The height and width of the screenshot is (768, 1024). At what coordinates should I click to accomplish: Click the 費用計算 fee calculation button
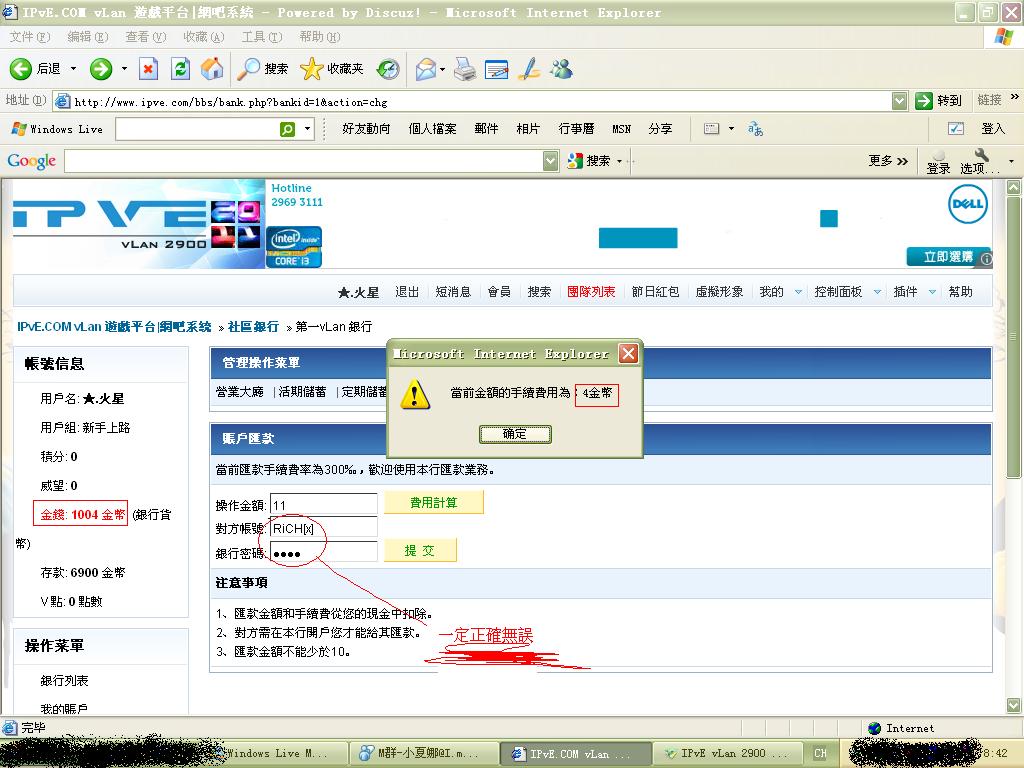click(x=433, y=503)
